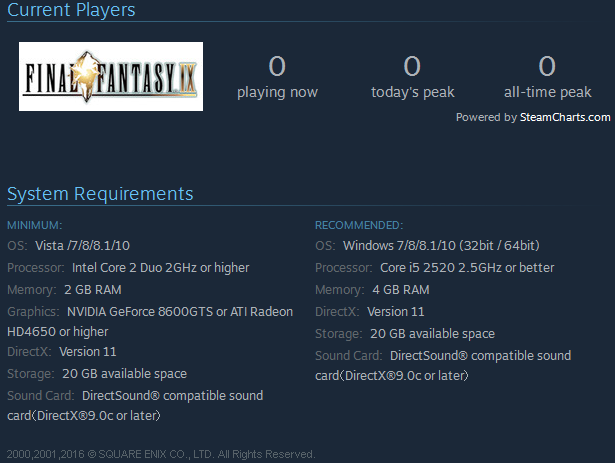The width and height of the screenshot is (615, 463).
Task: Click the recommended 'Processor:' label
Action: tap(344, 268)
